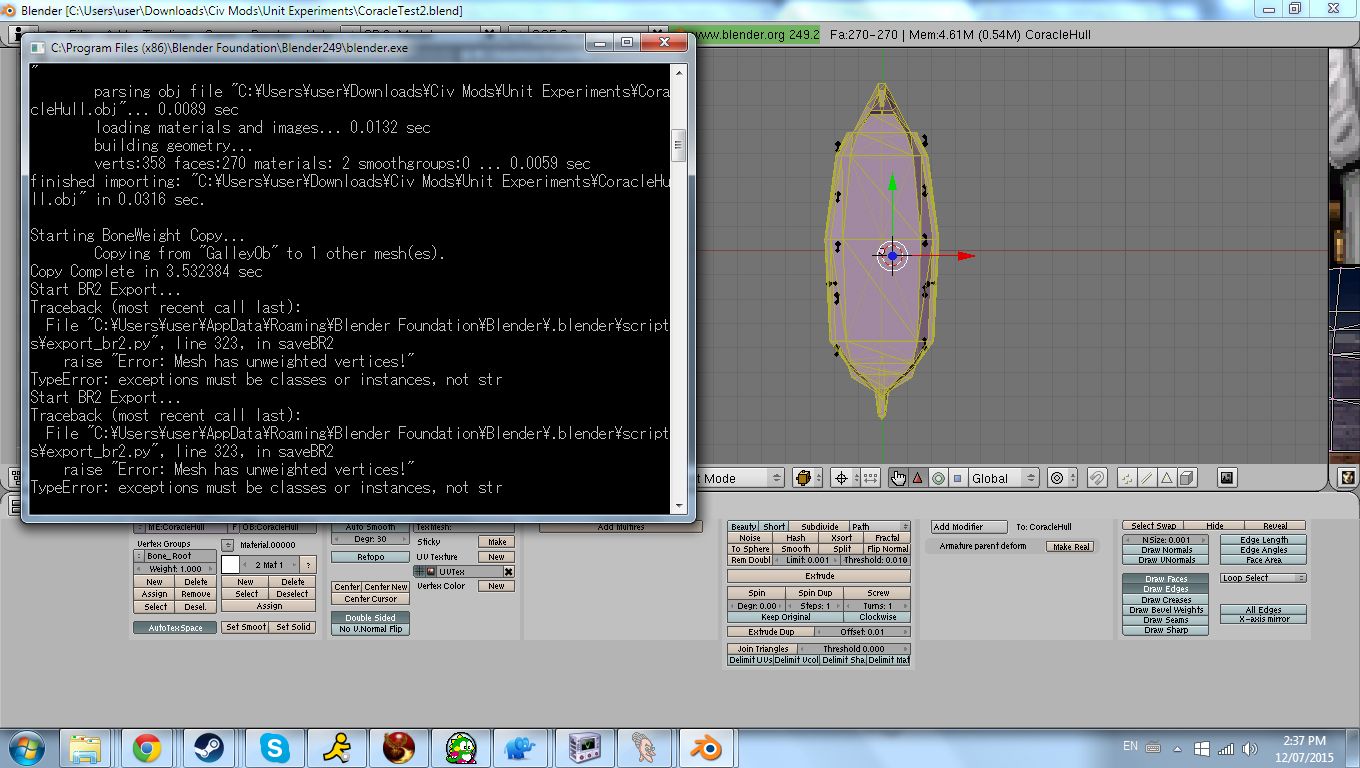Viewport: 1360px width, 768px height.
Task: Click Join Triangles button
Action: [x=763, y=649]
